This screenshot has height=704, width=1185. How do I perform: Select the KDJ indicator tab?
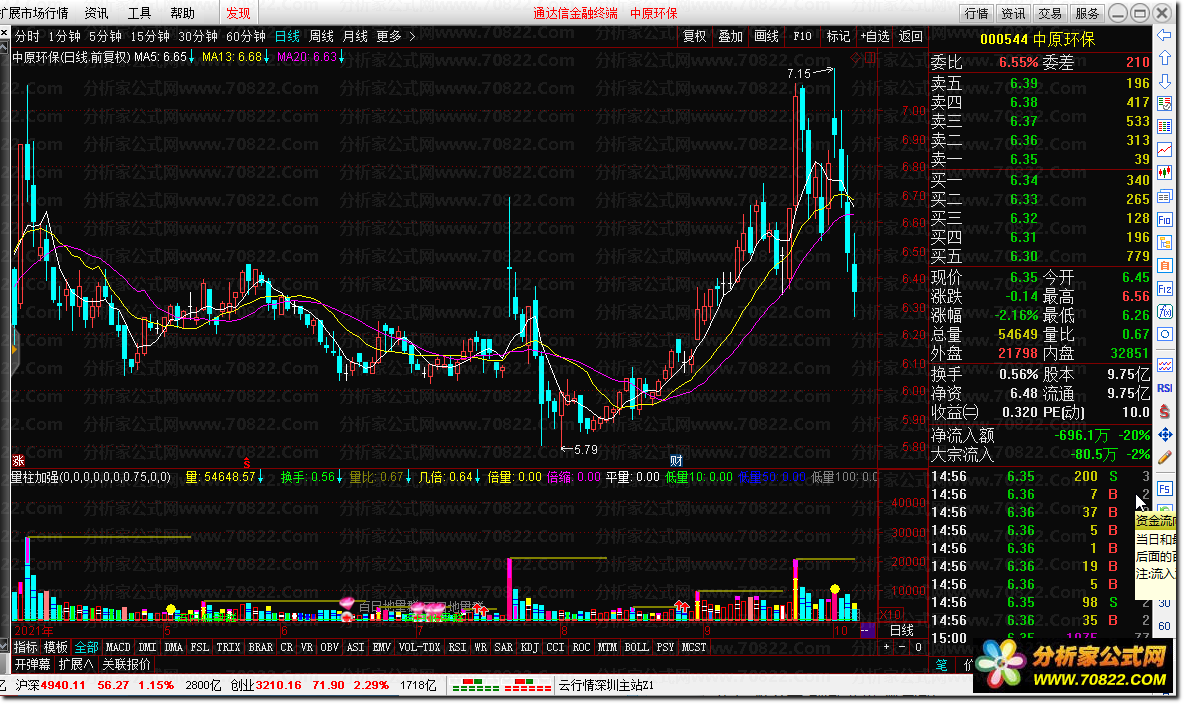click(x=530, y=647)
